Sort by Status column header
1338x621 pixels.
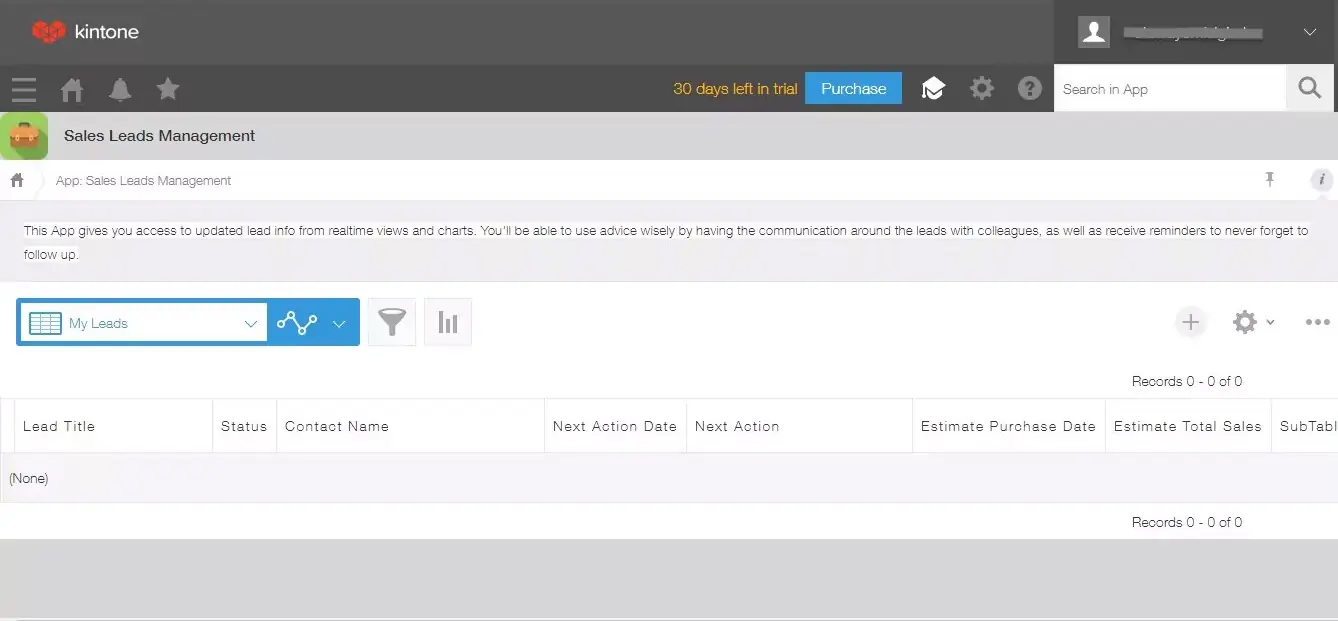coord(244,426)
